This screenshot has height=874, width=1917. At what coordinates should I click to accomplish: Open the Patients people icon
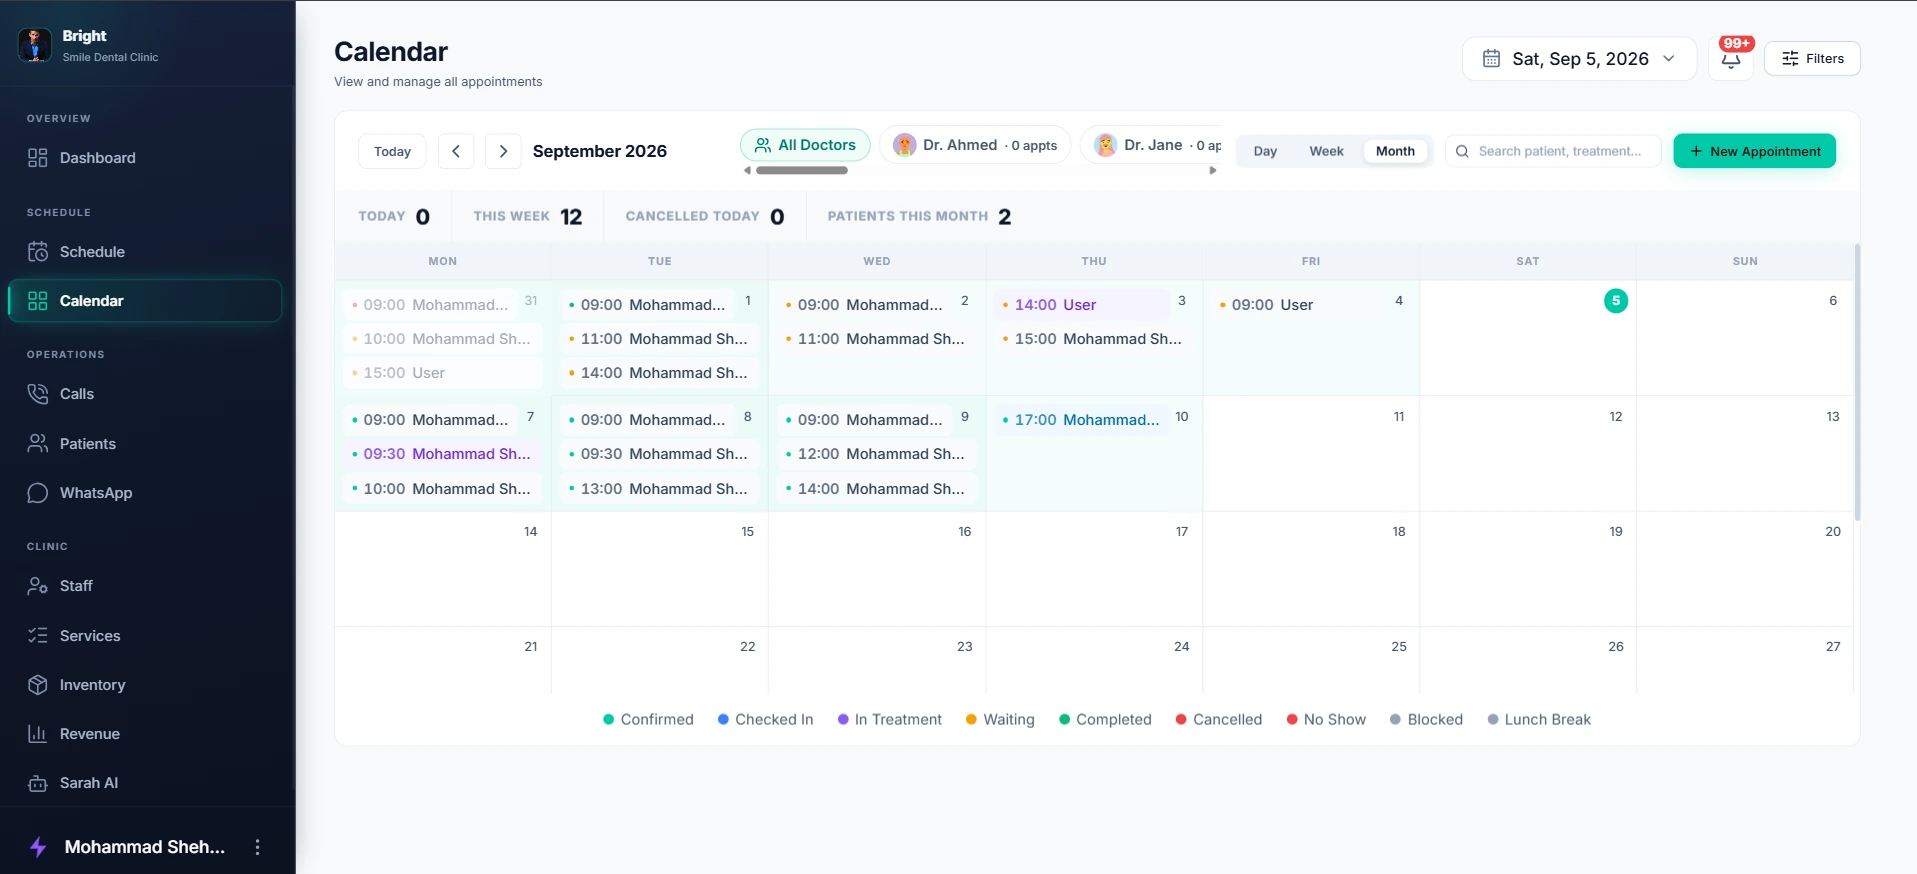click(x=38, y=443)
